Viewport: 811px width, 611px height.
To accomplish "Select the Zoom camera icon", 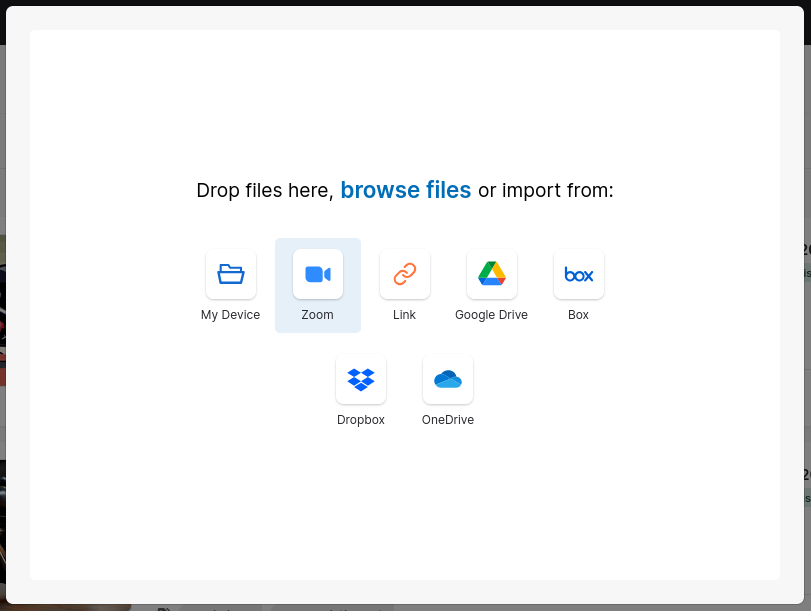I will [318, 274].
